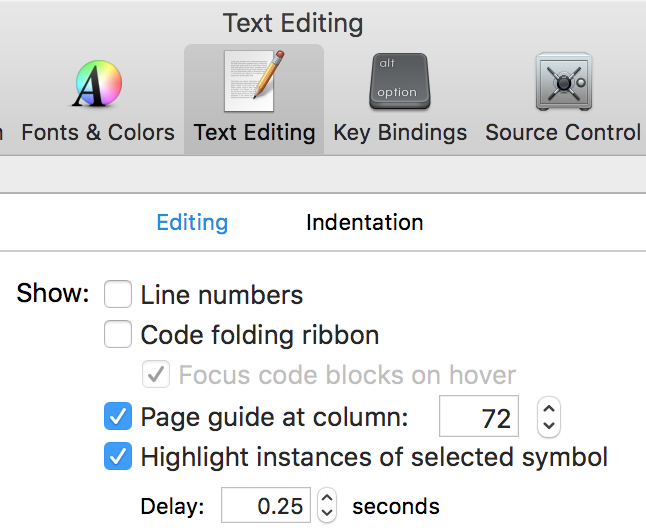646x532 pixels.
Task: Click the Text Editing pencil icon
Action: click(x=254, y=81)
